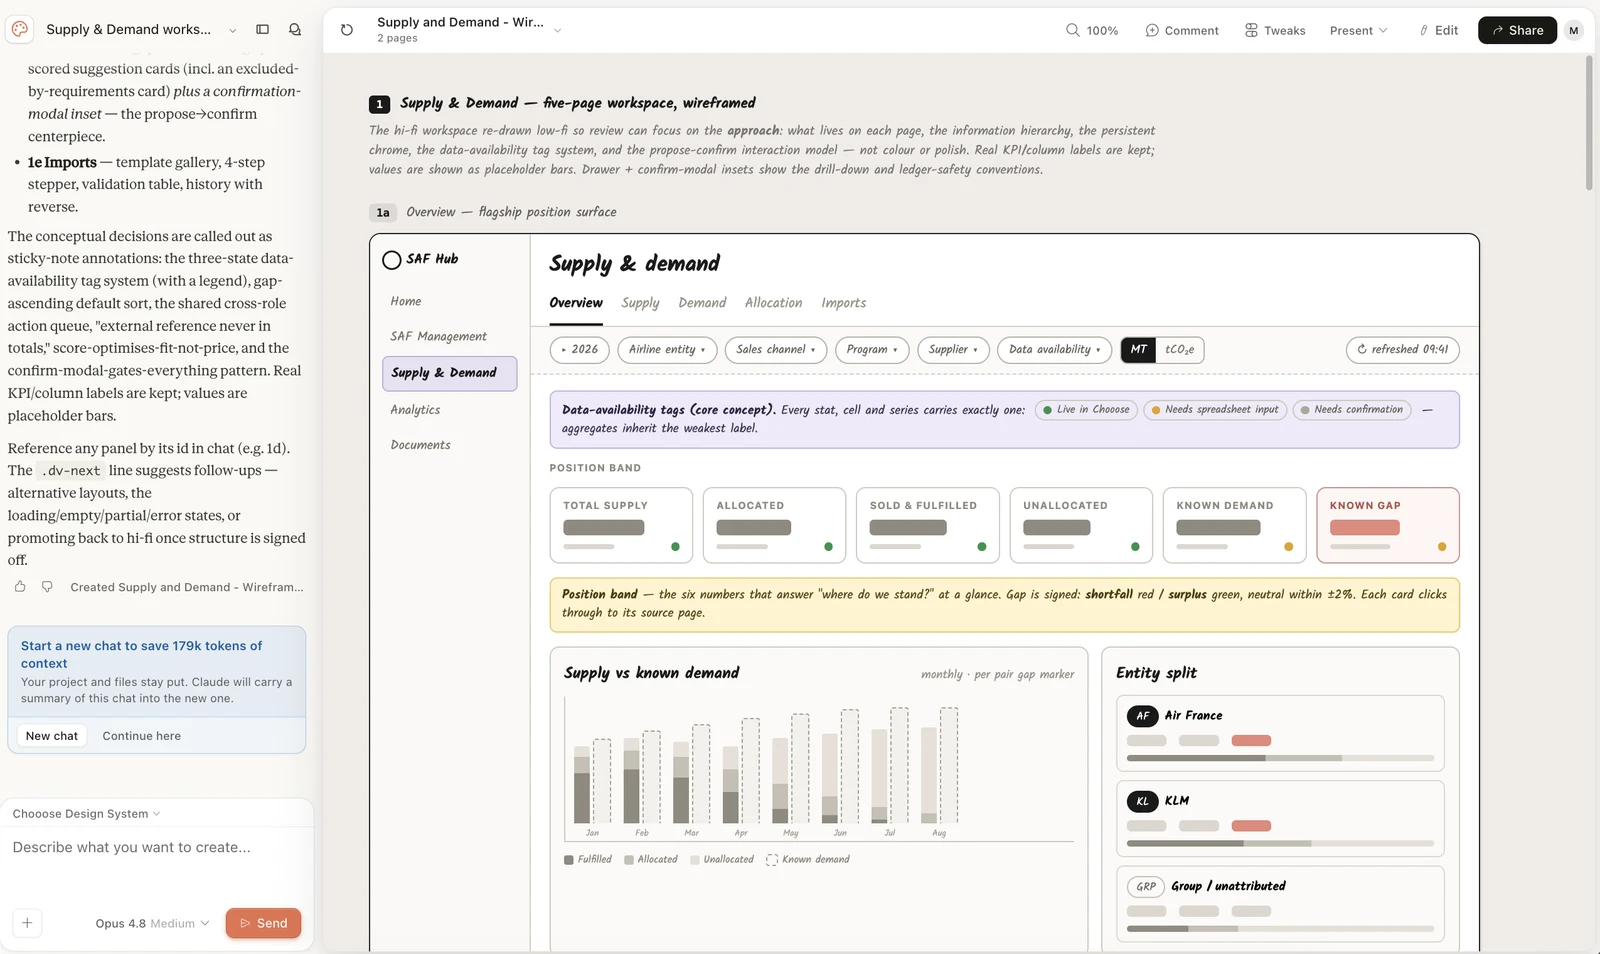Click the GRP group badge
The width and height of the screenshot is (1600, 954).
coord(1146,886)
